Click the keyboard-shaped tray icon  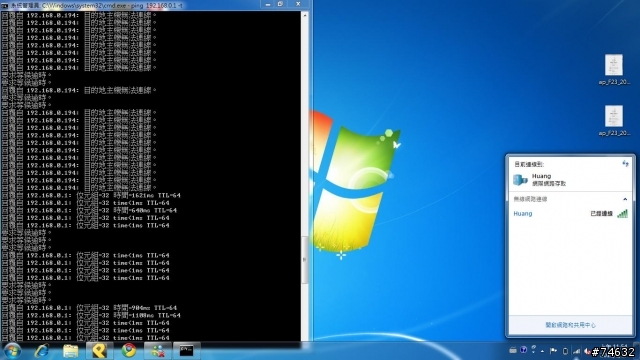tap(513, 350)
